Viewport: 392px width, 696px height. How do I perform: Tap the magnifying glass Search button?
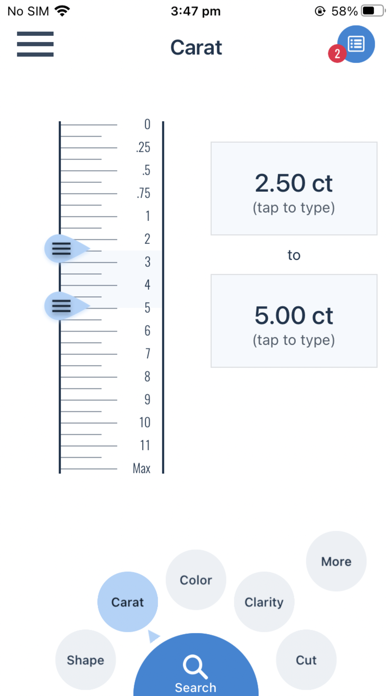tap(196, 666)
